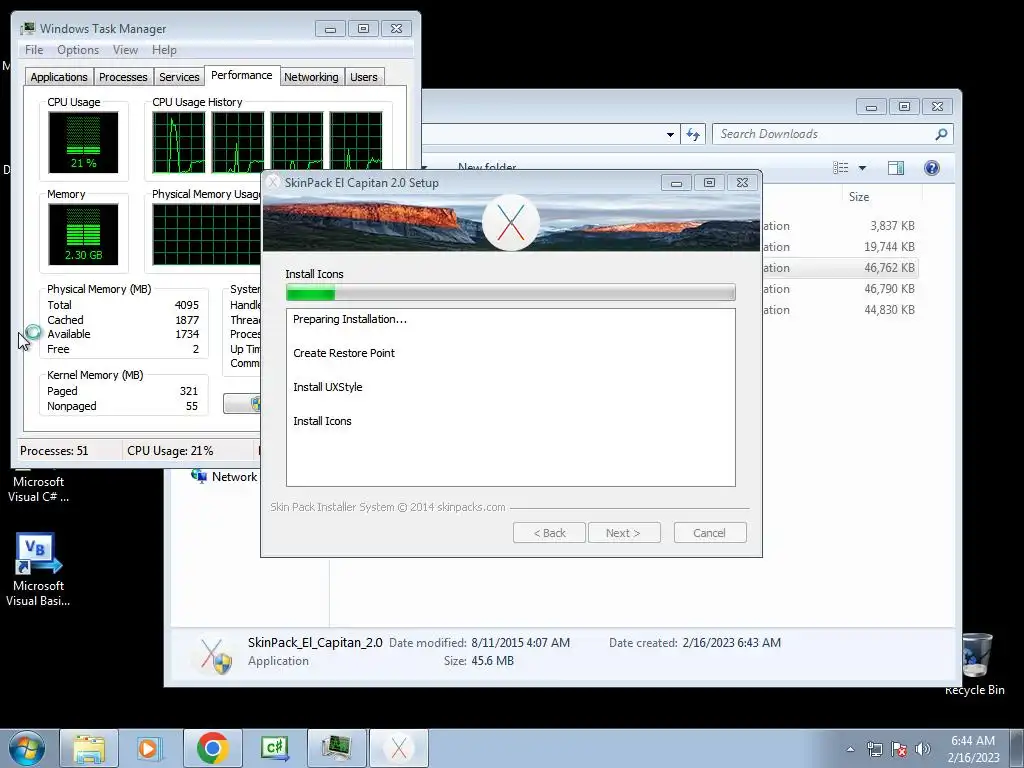Viewport: 1024px width, 768px height.
Task: Select the SkinPack setup taskbar button
Action: (399, 748)
